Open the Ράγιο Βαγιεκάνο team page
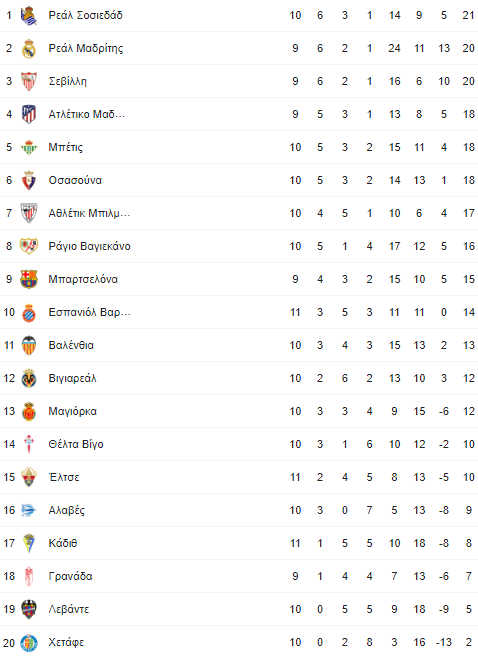This screenshot has height=665, width=478. coord(89,246)
